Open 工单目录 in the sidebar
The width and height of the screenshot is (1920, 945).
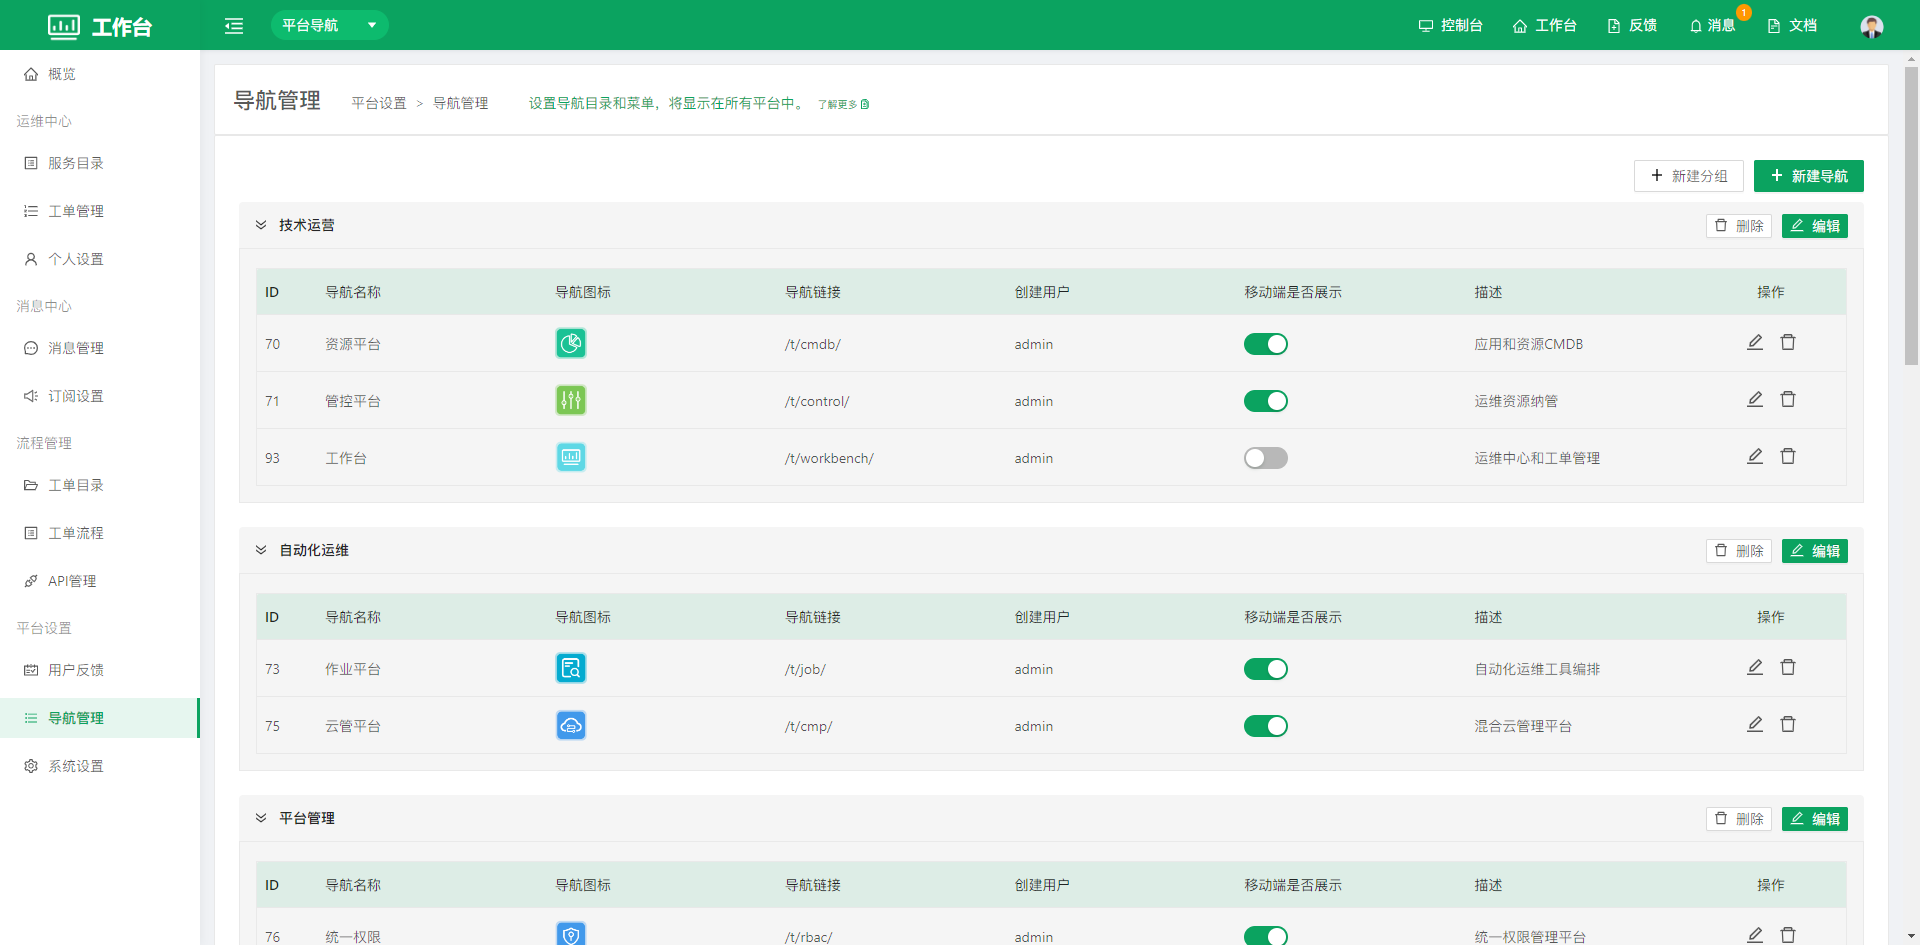(x=100, y=485)
